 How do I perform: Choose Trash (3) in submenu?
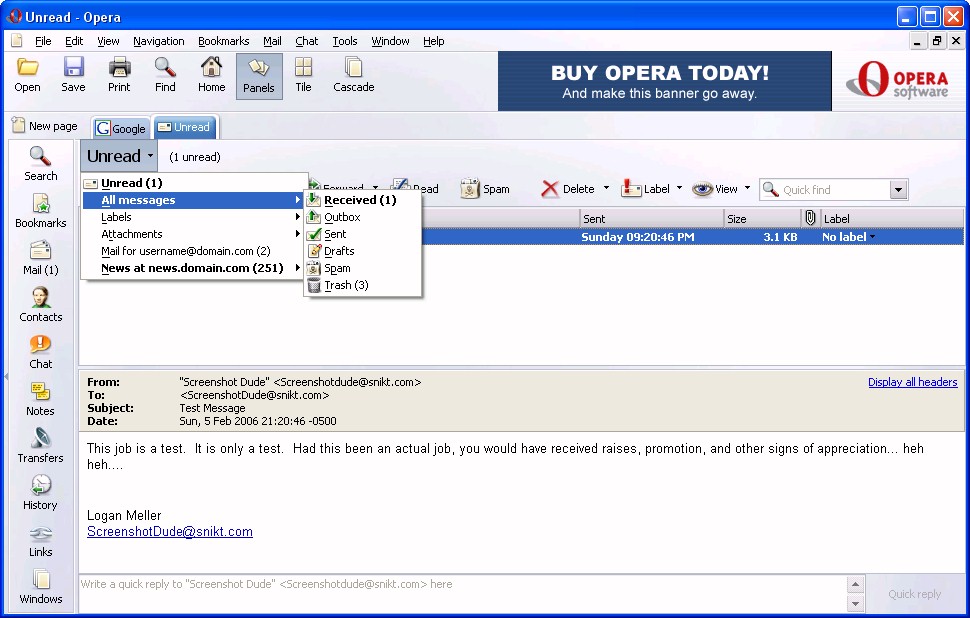click(363, 285)
